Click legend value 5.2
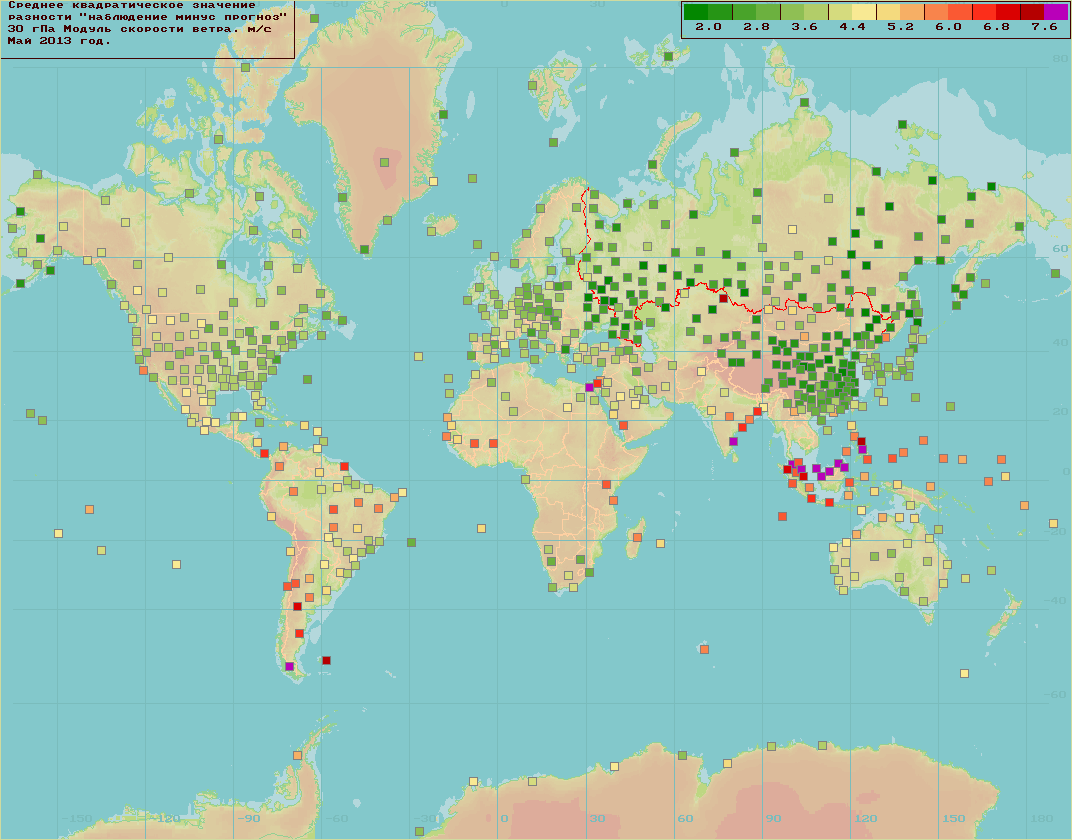Screen dimensions: 1072x840 pos(900,27)
